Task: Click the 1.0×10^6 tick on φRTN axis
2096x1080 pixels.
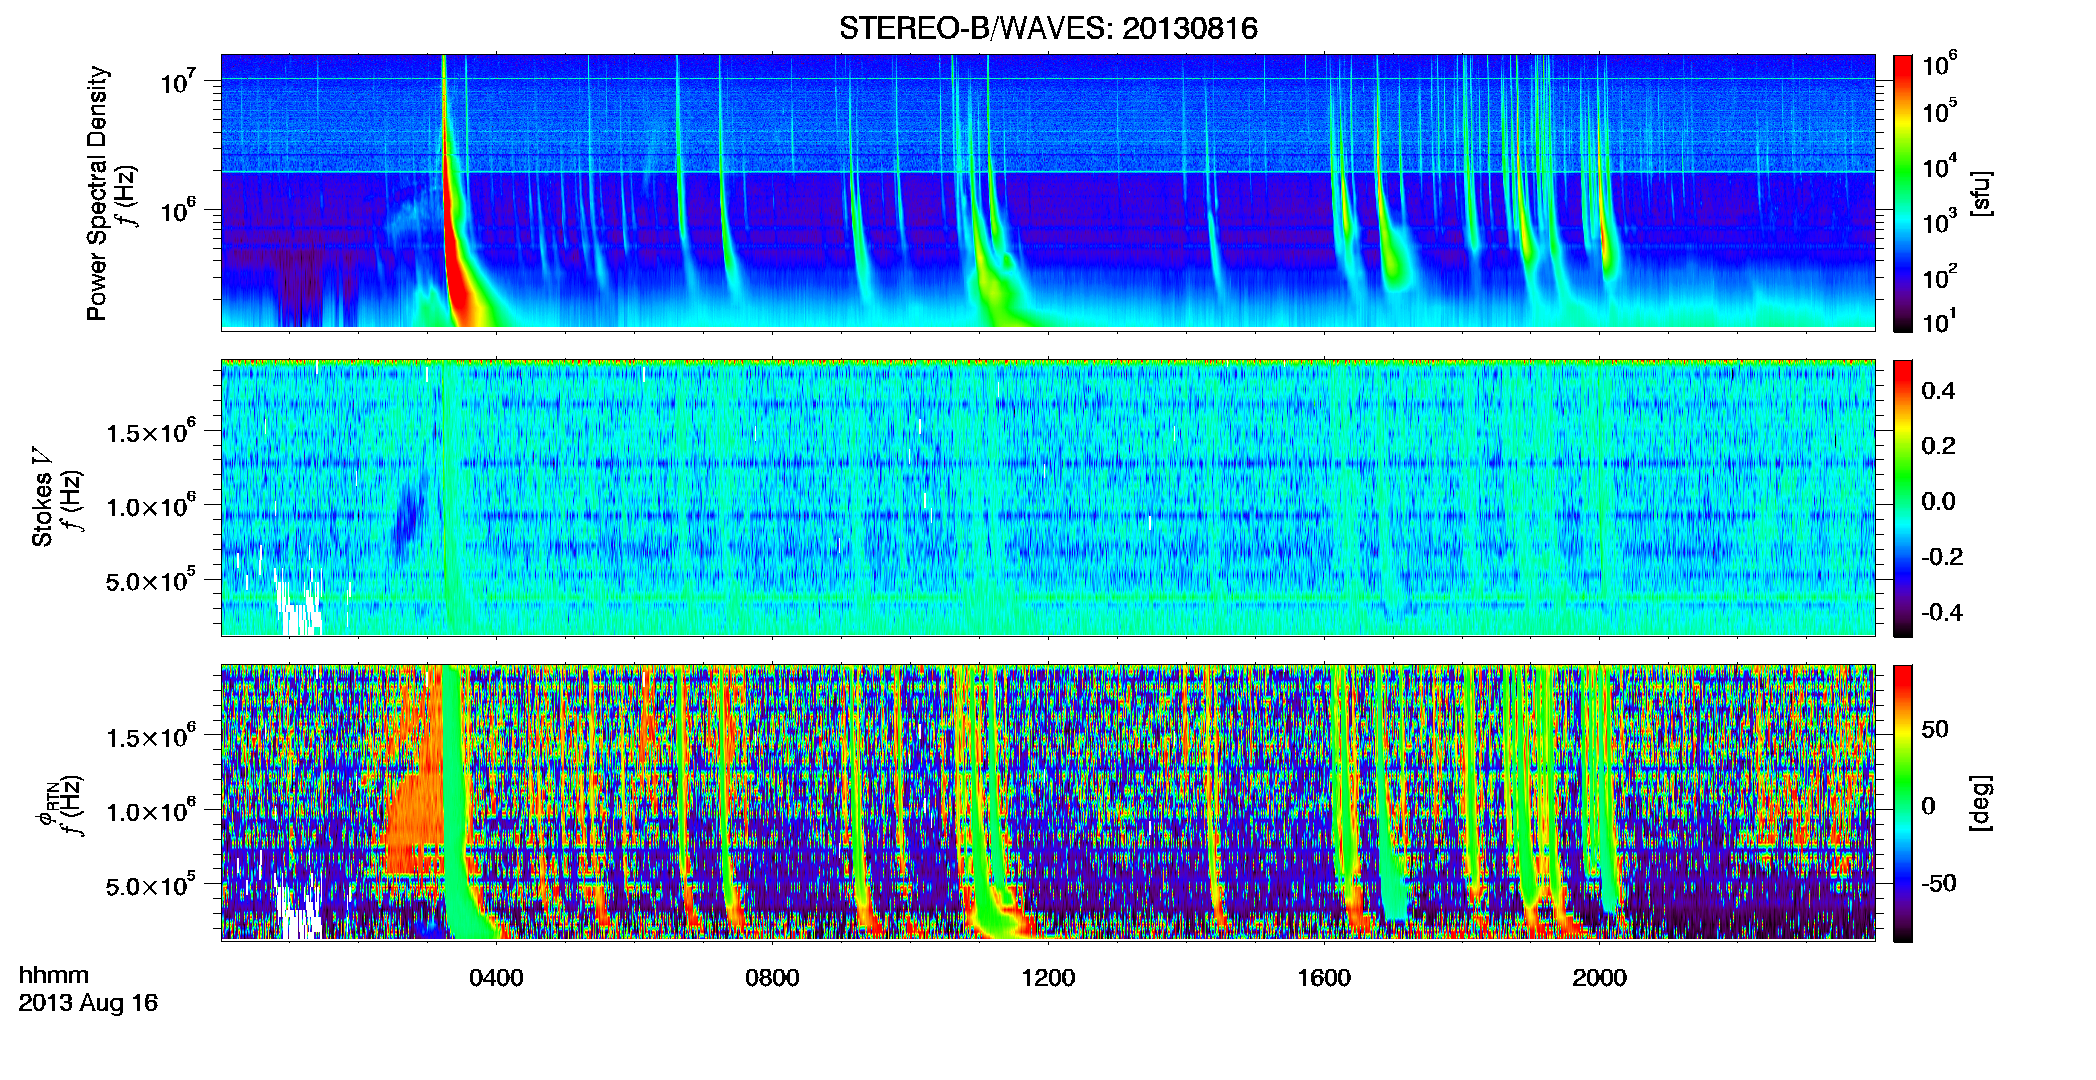Action: click(x=151, y=810)
